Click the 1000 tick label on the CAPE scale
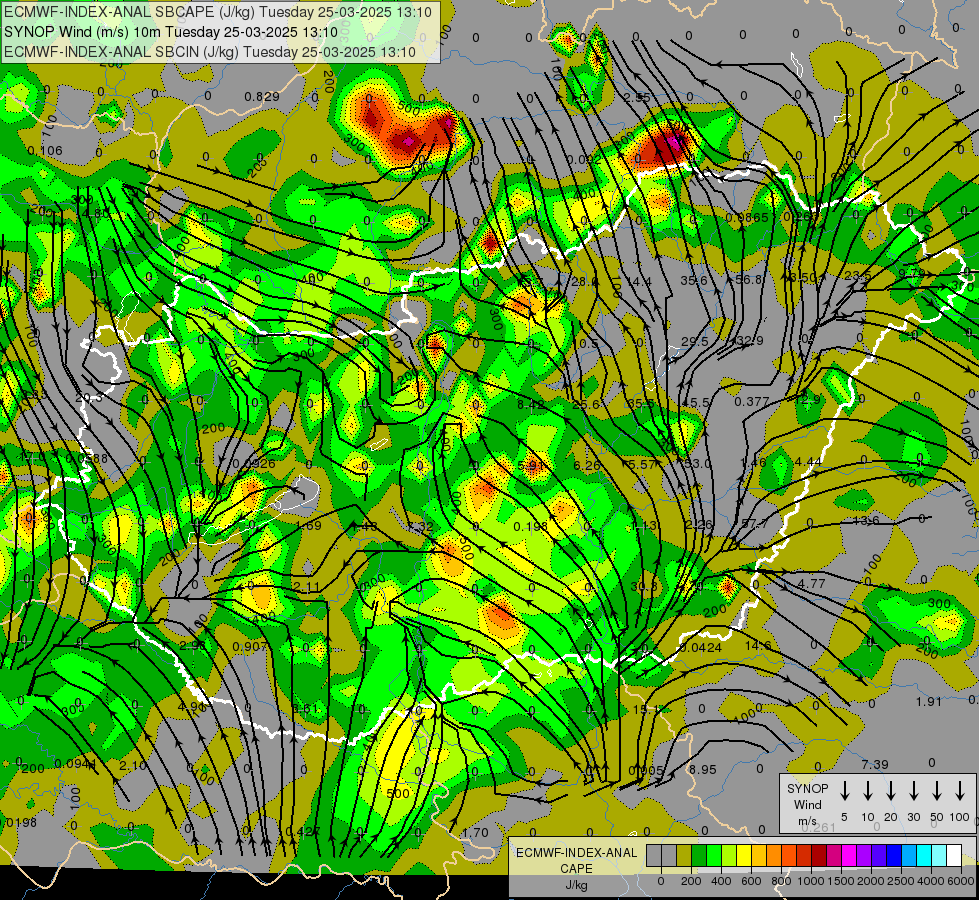The width and height of the screenshot is (979, 900). (811, 881)
